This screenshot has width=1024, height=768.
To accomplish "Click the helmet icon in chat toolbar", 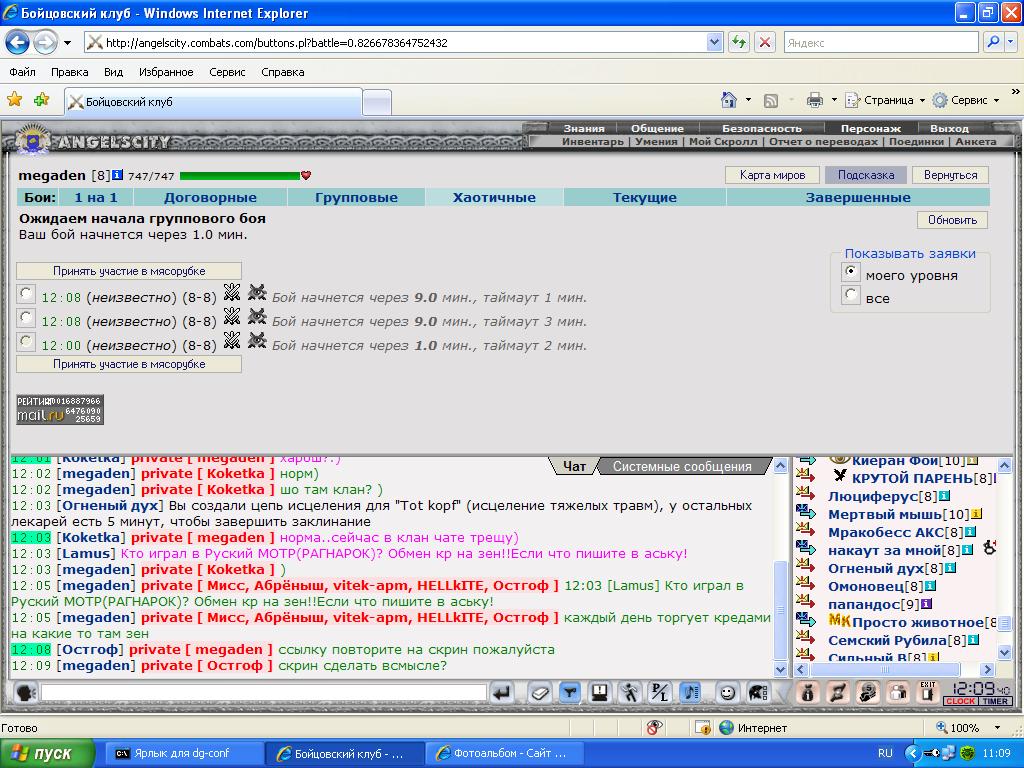I will [758, 692].
